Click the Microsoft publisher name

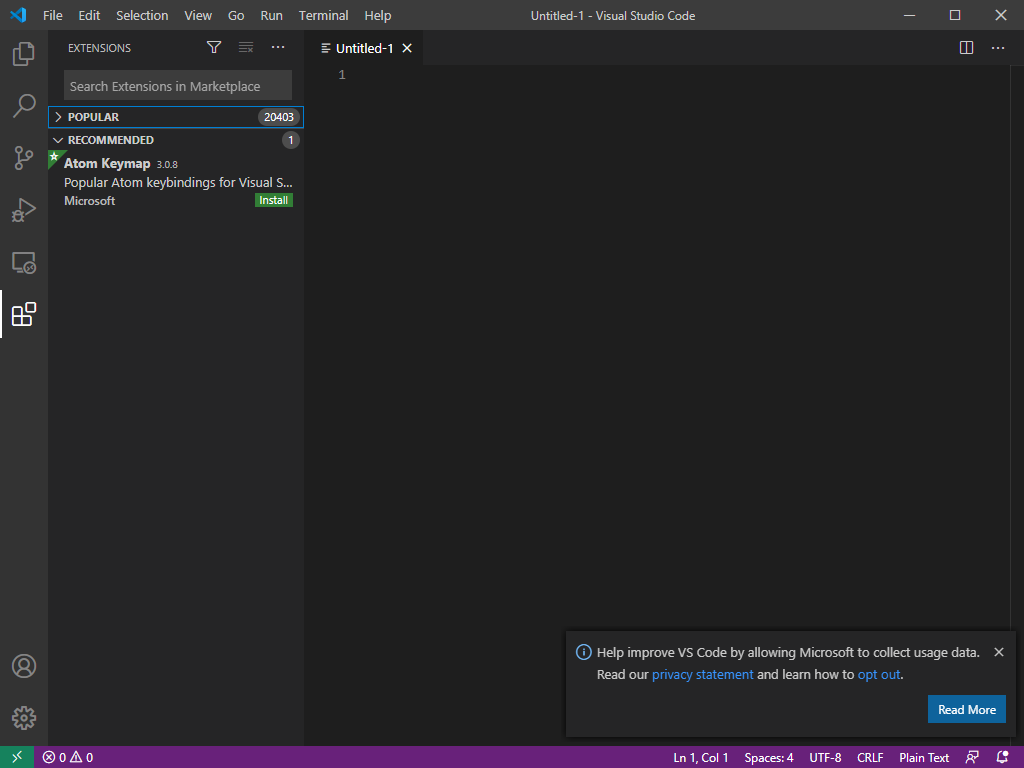click(x=89, y=200)
